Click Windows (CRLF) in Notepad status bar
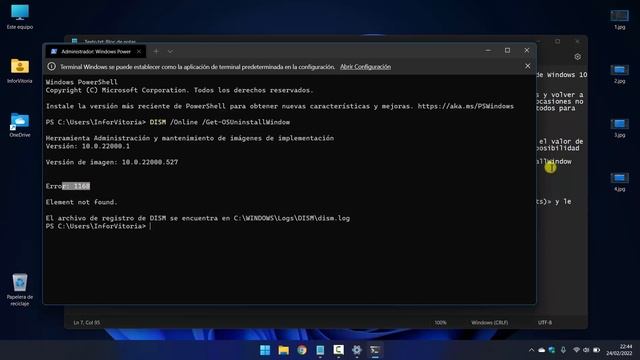This screenshot has height=360, width=640. (x=489, y=322)
